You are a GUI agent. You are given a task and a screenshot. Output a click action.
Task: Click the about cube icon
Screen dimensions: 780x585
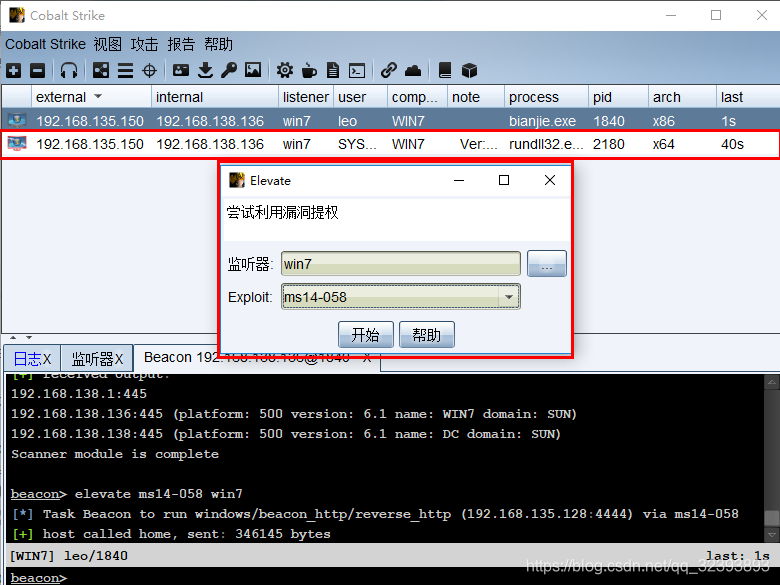tap(469, 71)
